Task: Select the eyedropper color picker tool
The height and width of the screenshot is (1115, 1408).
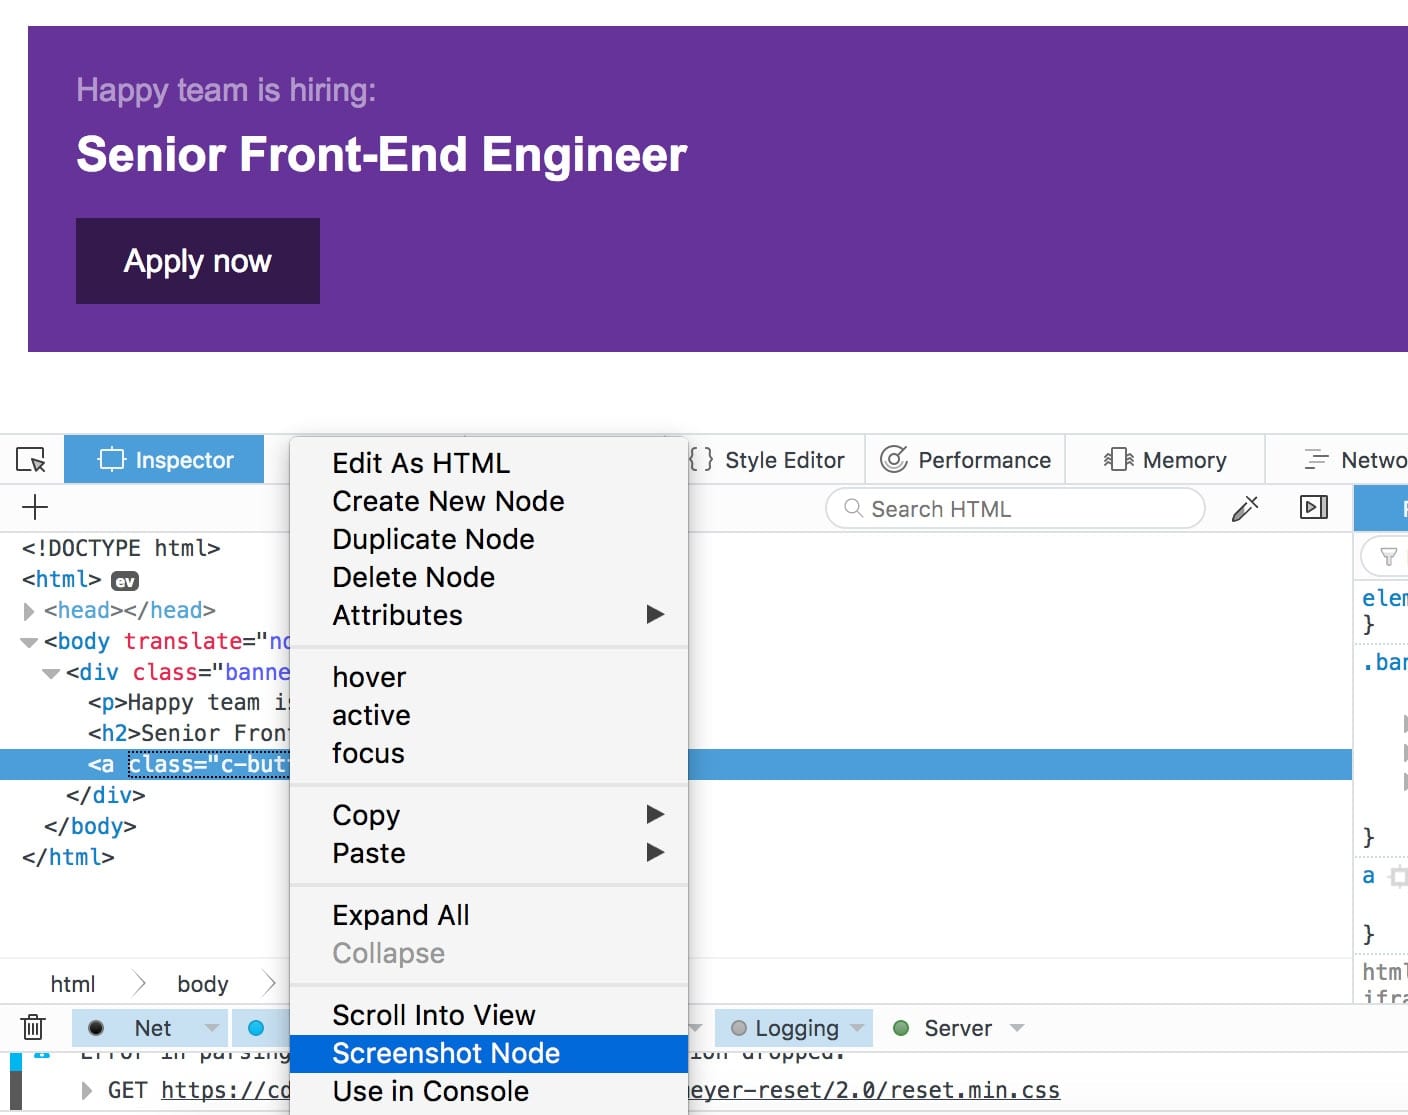Action: (x=1245, y=509)
